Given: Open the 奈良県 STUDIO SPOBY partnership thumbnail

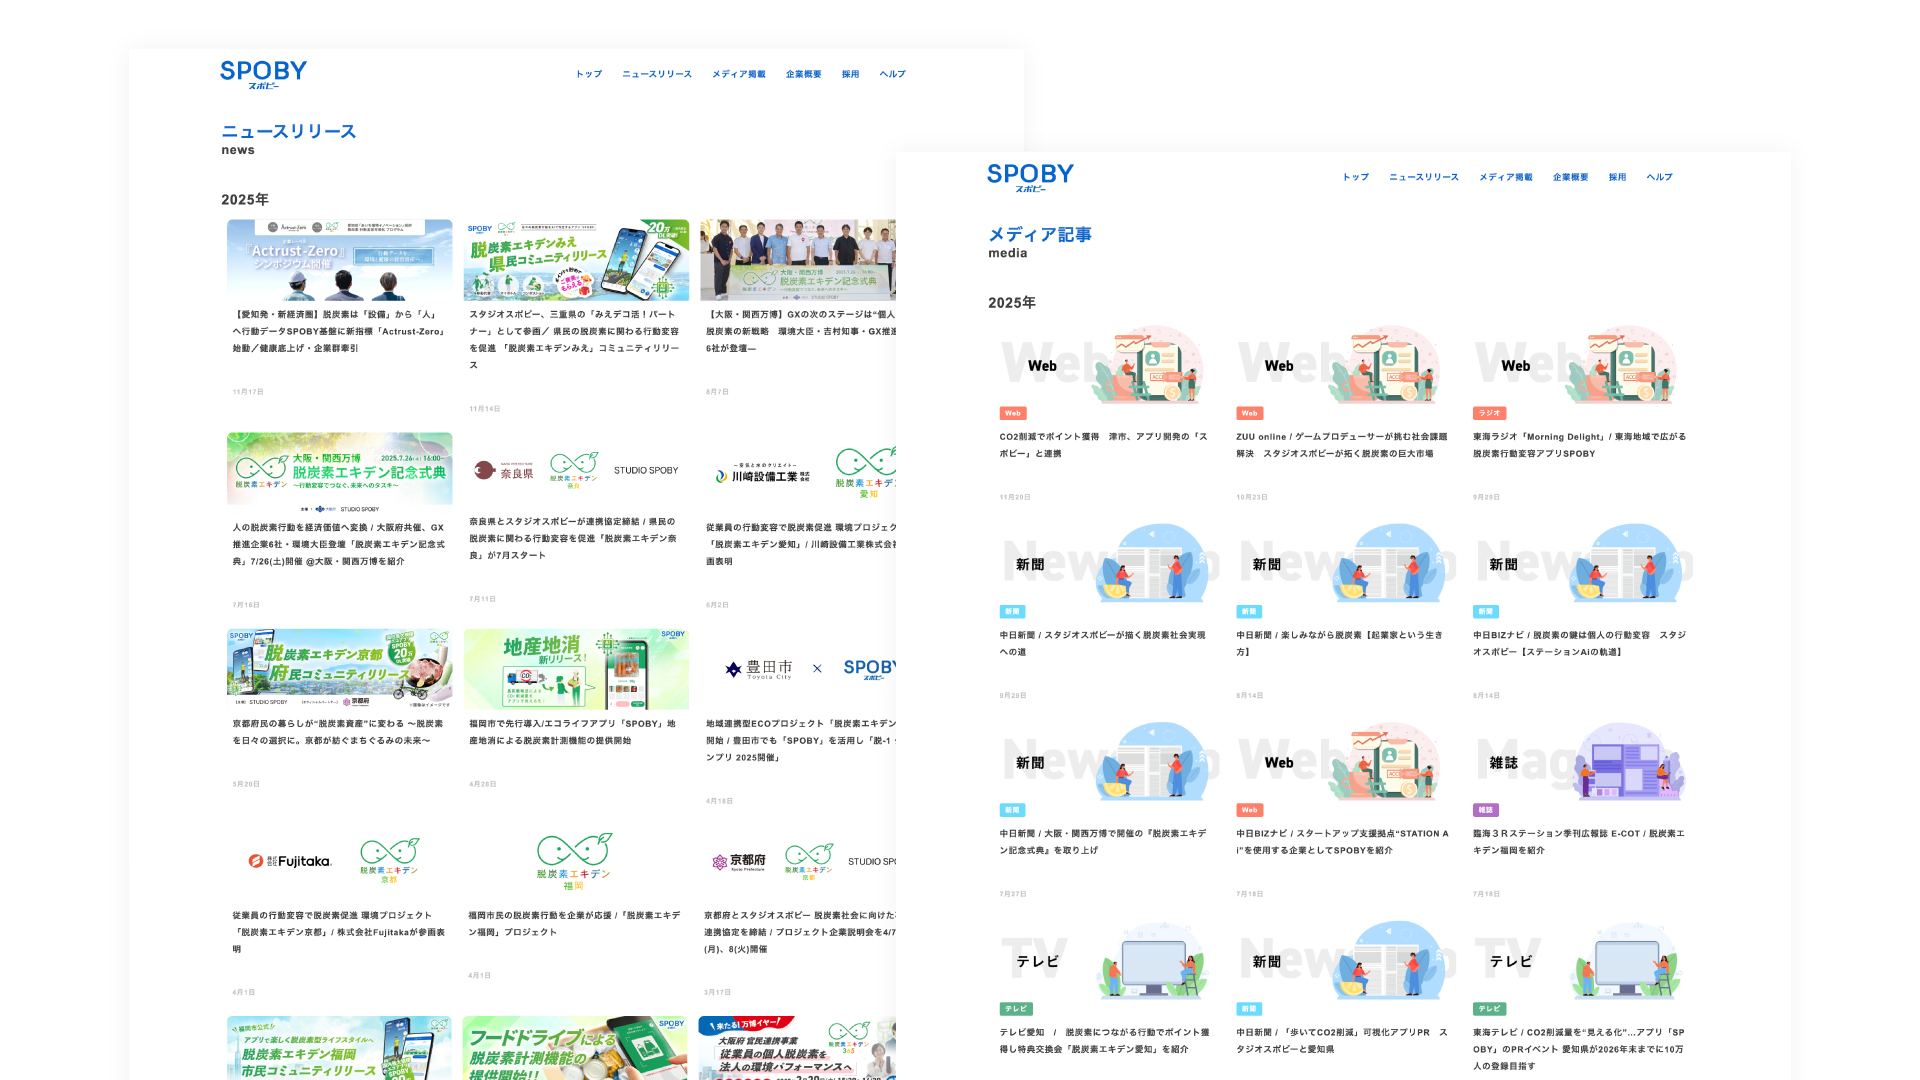Looking at the screenshot, I should 576,470.
